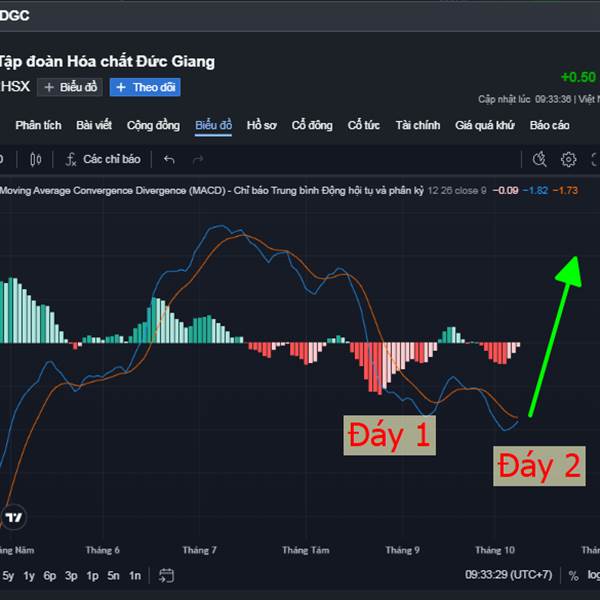
Task: Click the +0.50 price change value
Action: 578,77
